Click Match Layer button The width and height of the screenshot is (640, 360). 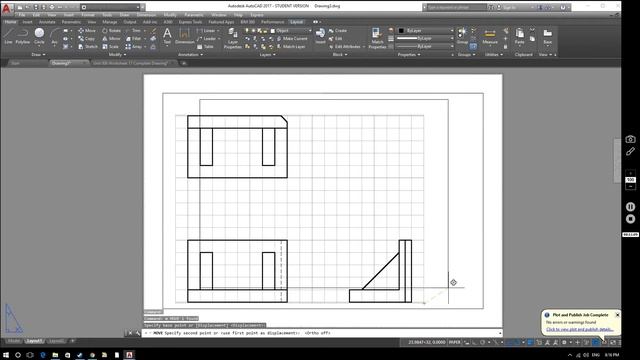(x=291, y=47)
